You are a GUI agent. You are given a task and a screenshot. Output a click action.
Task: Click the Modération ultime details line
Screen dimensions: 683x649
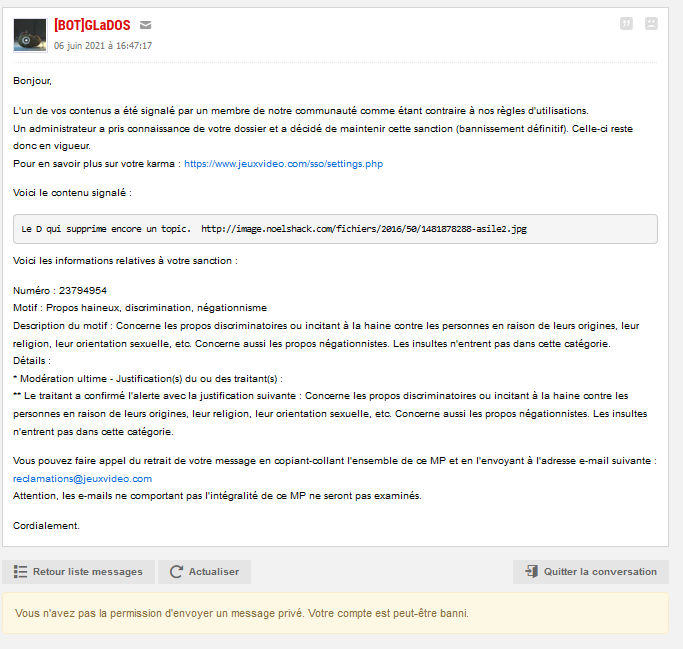pos(148,379)
